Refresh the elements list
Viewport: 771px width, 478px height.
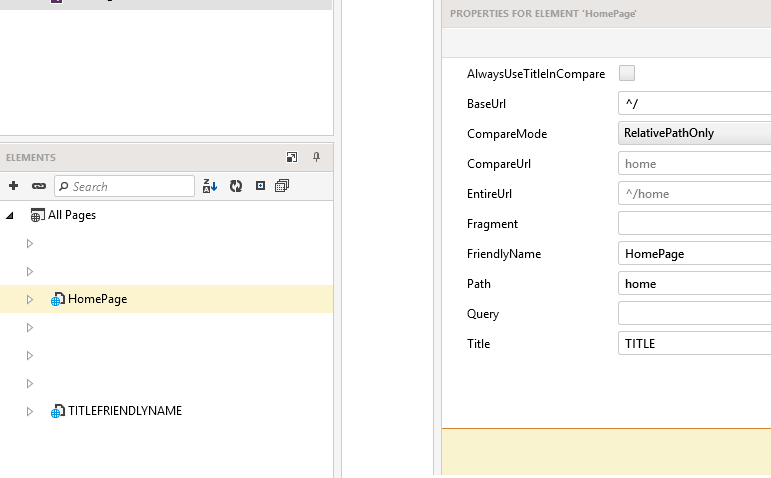point(236,186)
